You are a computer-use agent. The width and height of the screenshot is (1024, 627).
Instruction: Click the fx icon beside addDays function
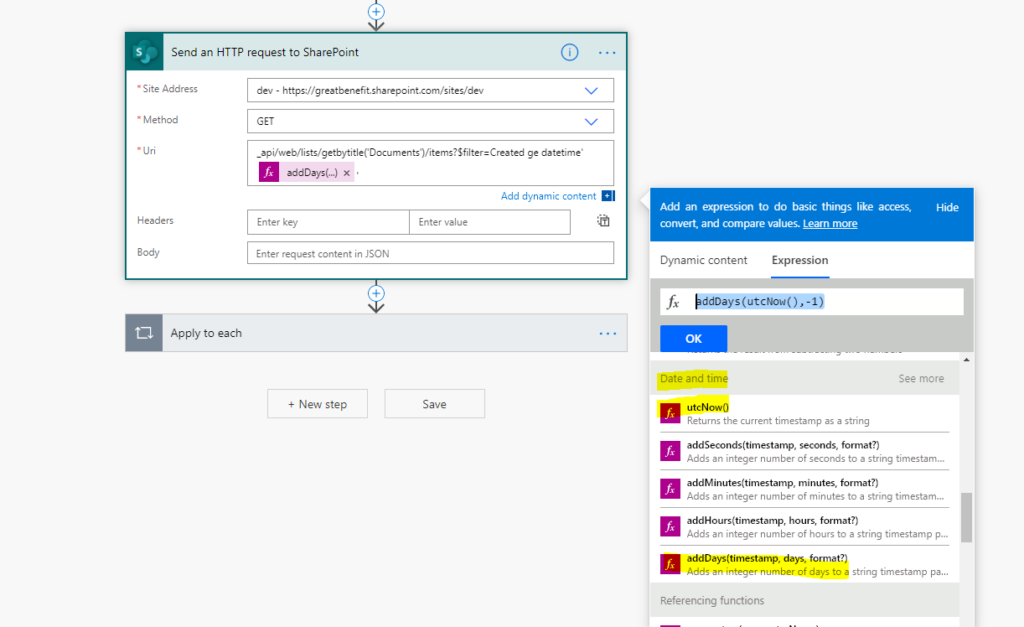point(670,564)
